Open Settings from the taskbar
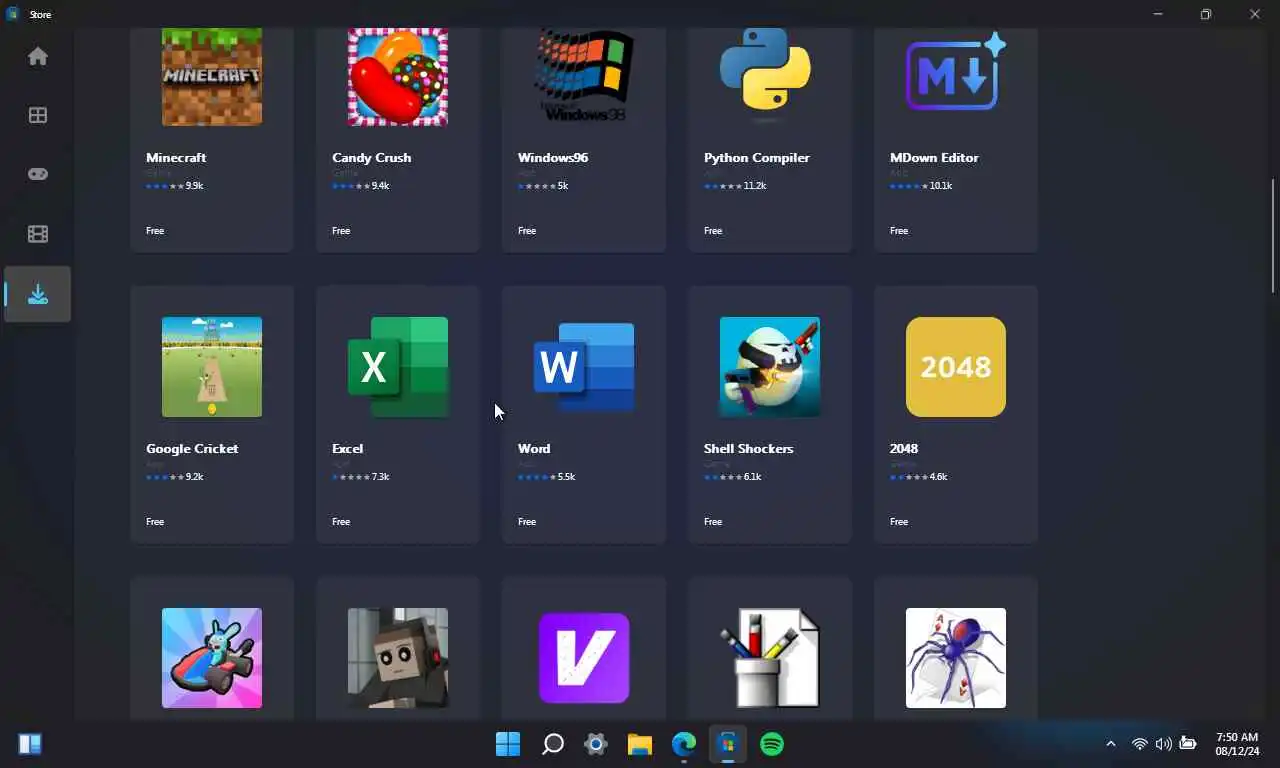The width and height of the screenshot is (1280, 768). 596,744
